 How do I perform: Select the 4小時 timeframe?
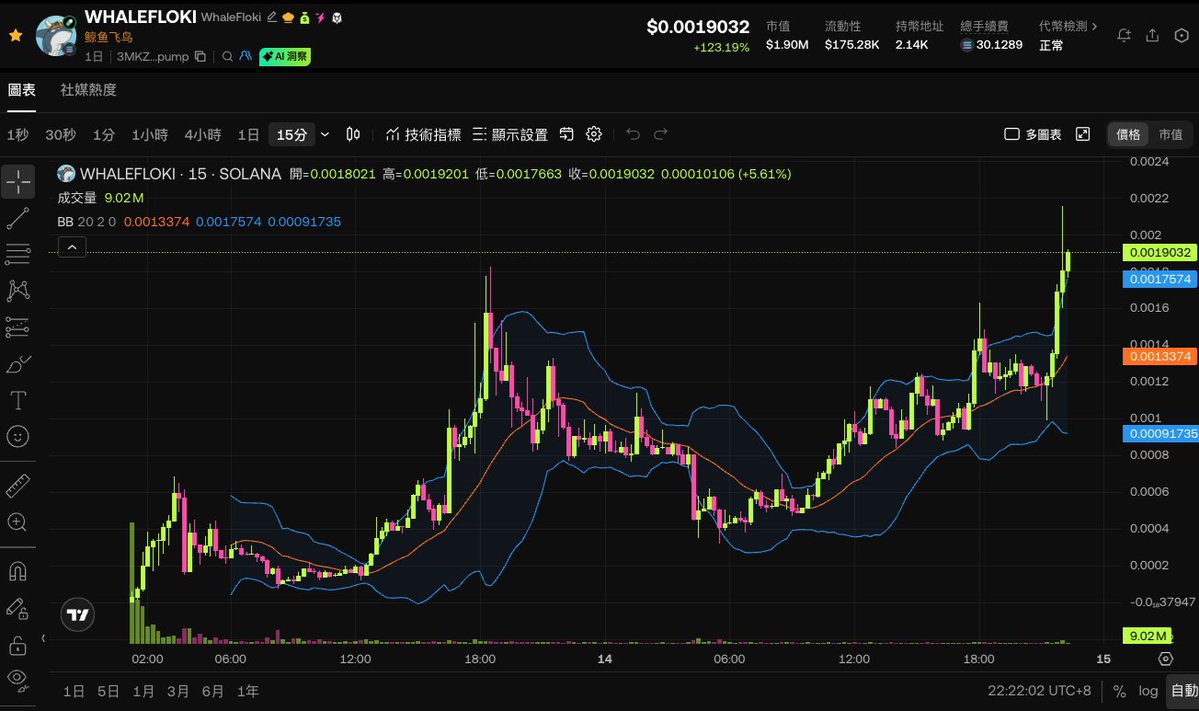pyautogui.click(x=203, y=135)
